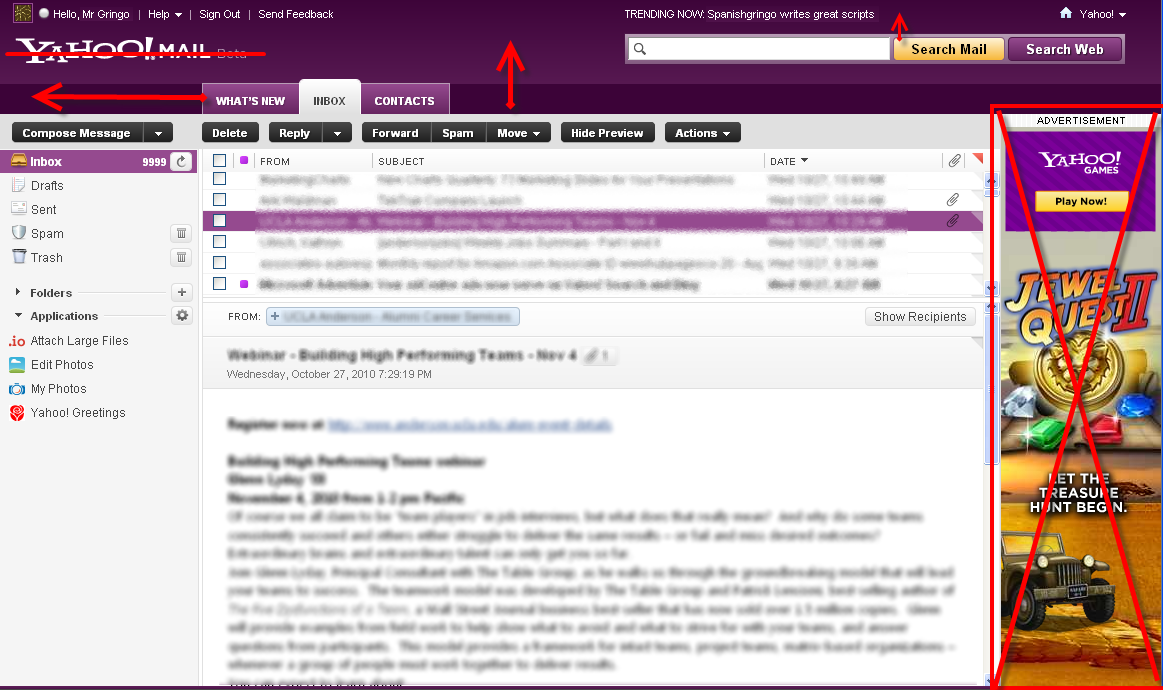This screenshot has height=690, width=1163.
Task: Open the Trash folder label
Action: point(47,257)
